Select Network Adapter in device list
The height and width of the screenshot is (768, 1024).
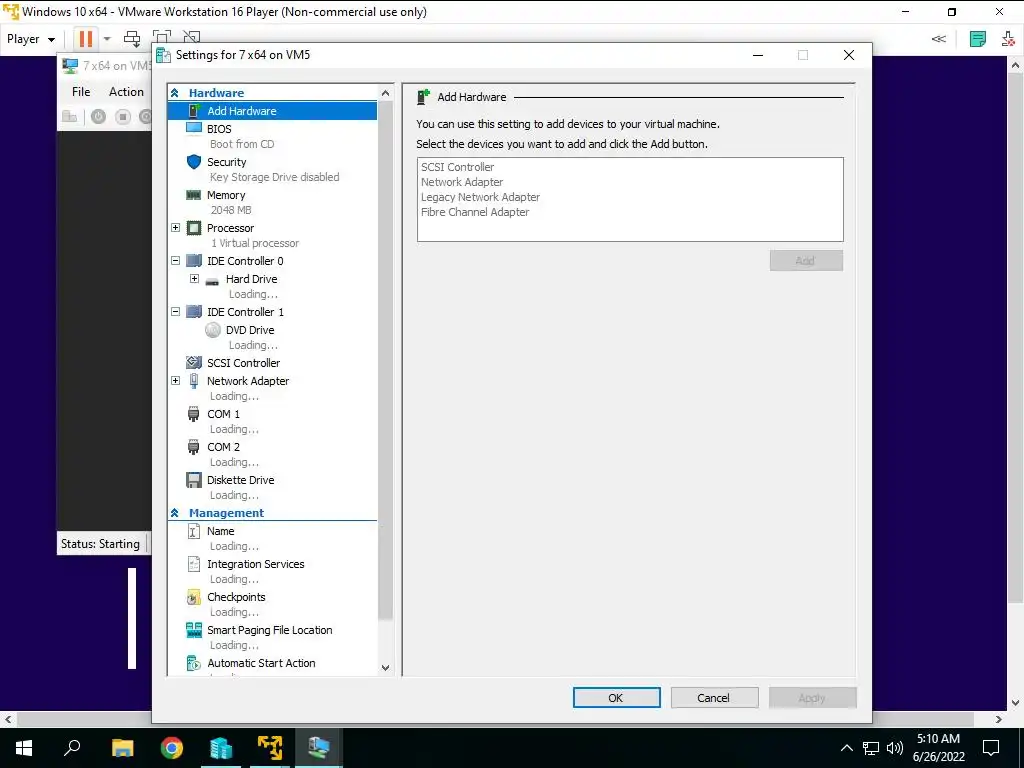point(462,182)
